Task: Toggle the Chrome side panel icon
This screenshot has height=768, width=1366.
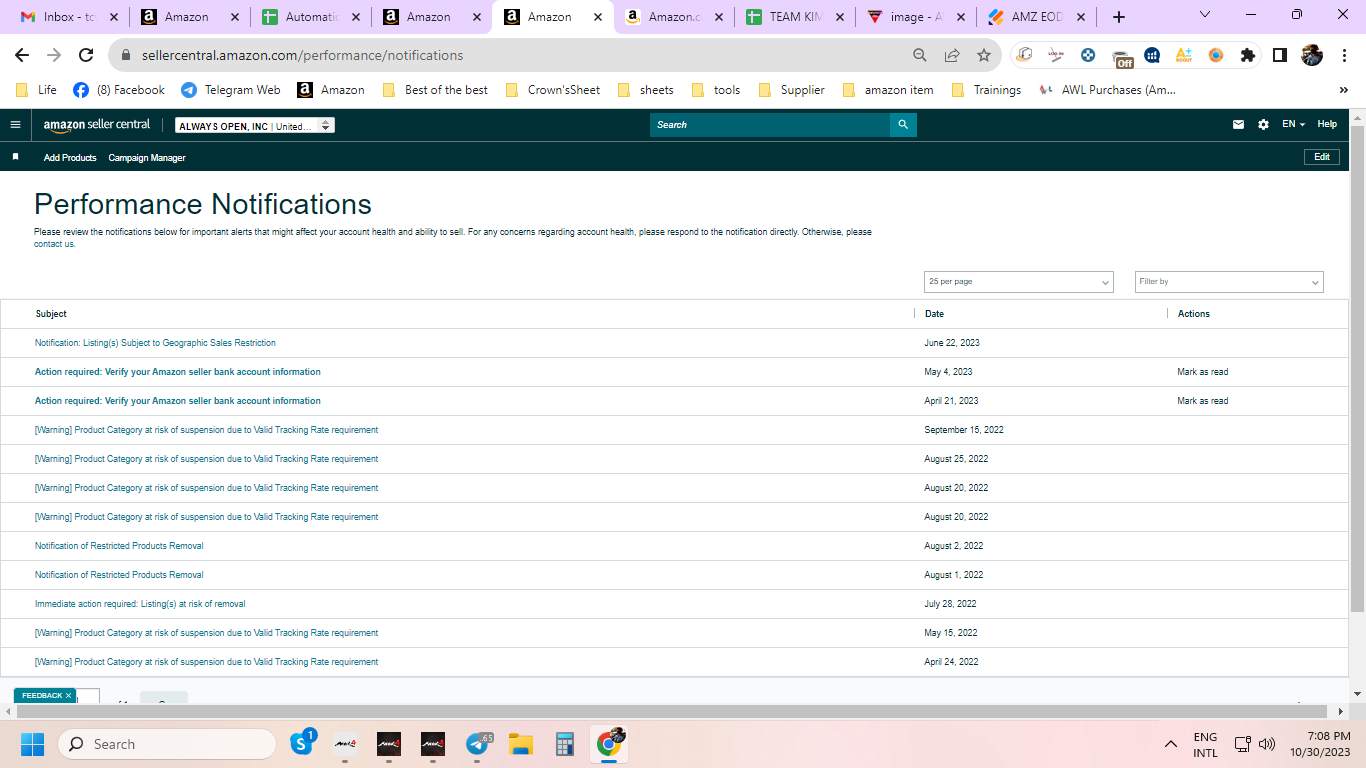Action: click(1280, 55)
